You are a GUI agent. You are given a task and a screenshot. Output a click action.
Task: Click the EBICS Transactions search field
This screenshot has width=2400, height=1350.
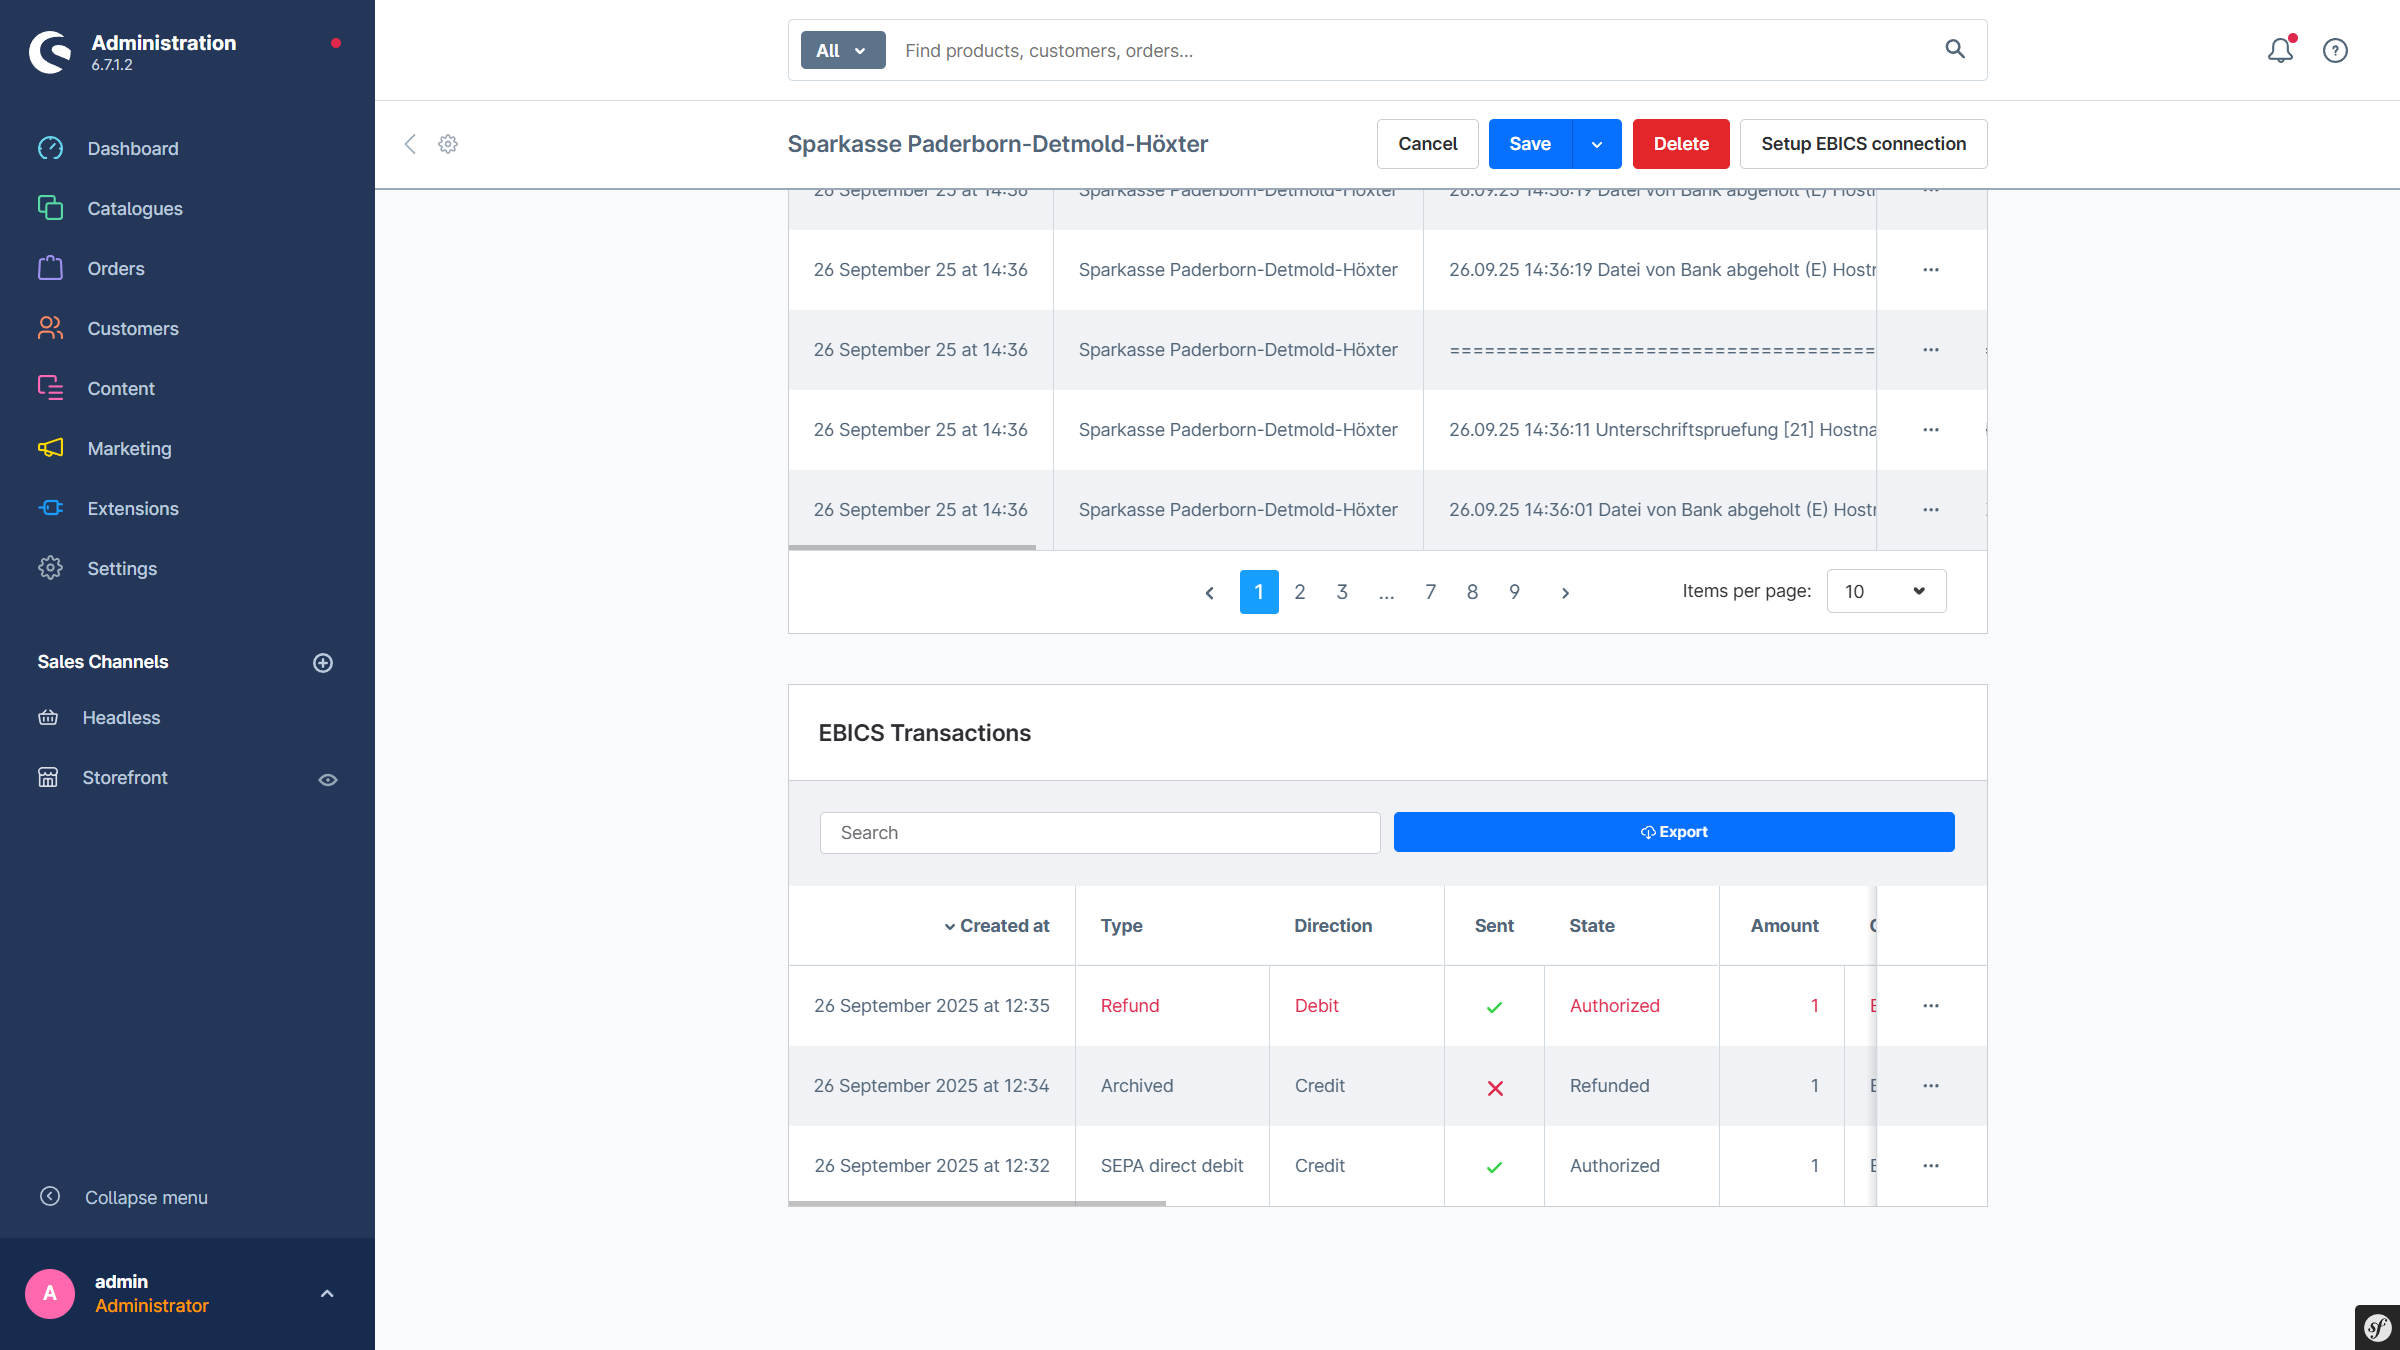[x=1100, y=833]
